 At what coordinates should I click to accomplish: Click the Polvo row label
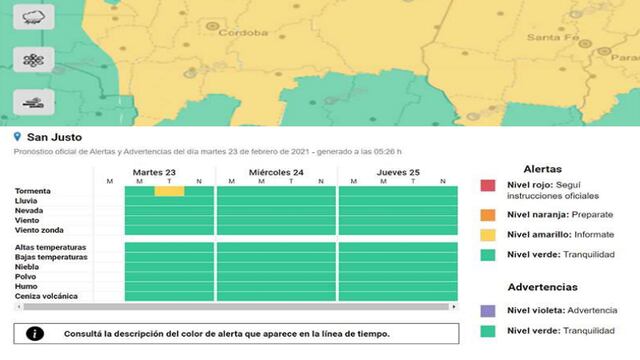point(25,277)
